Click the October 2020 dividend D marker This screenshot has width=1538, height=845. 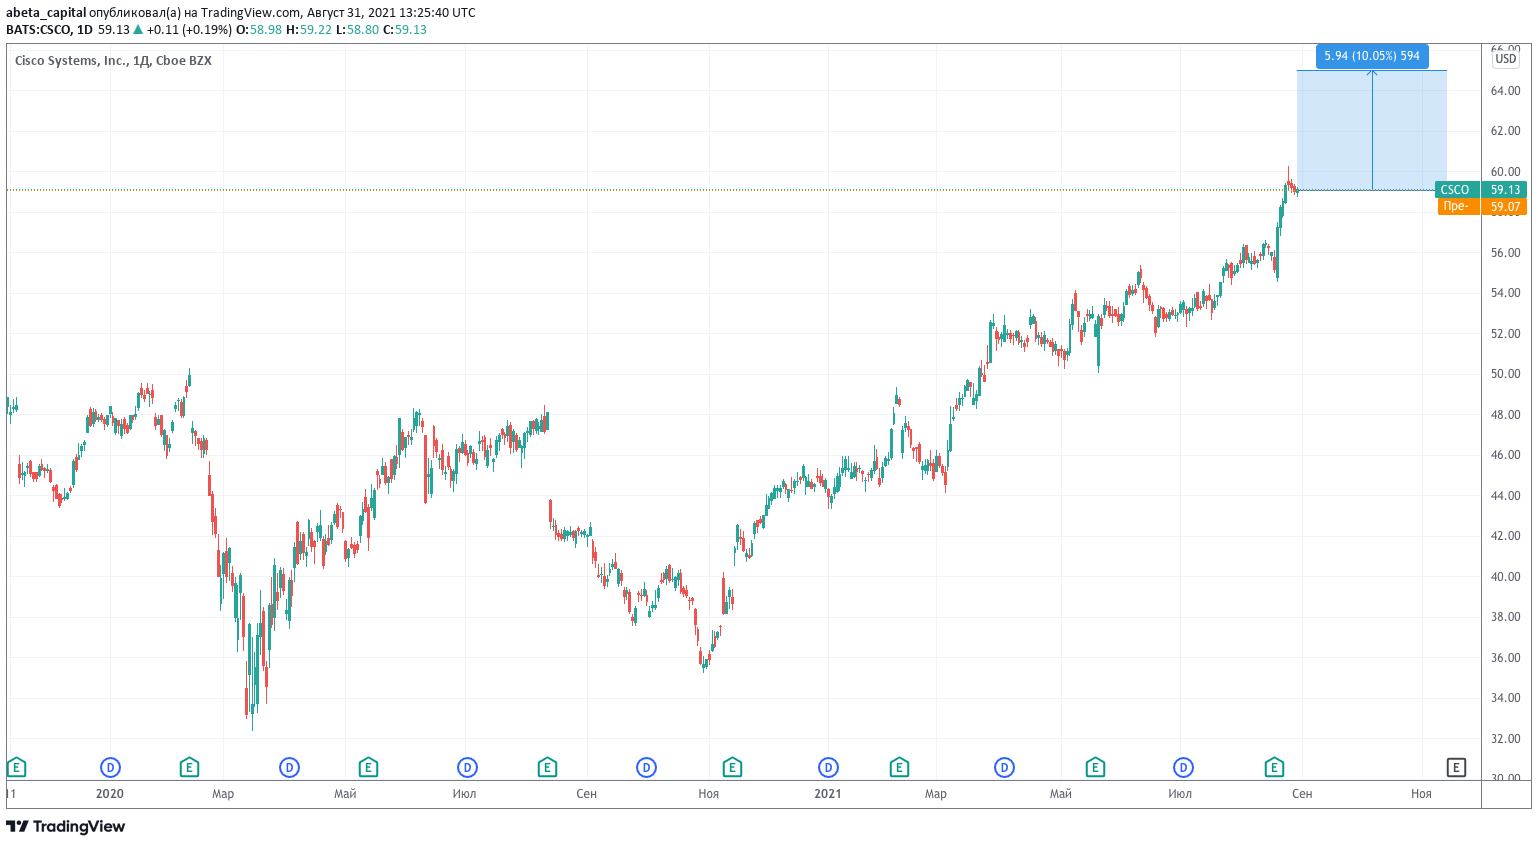[647, 767]
